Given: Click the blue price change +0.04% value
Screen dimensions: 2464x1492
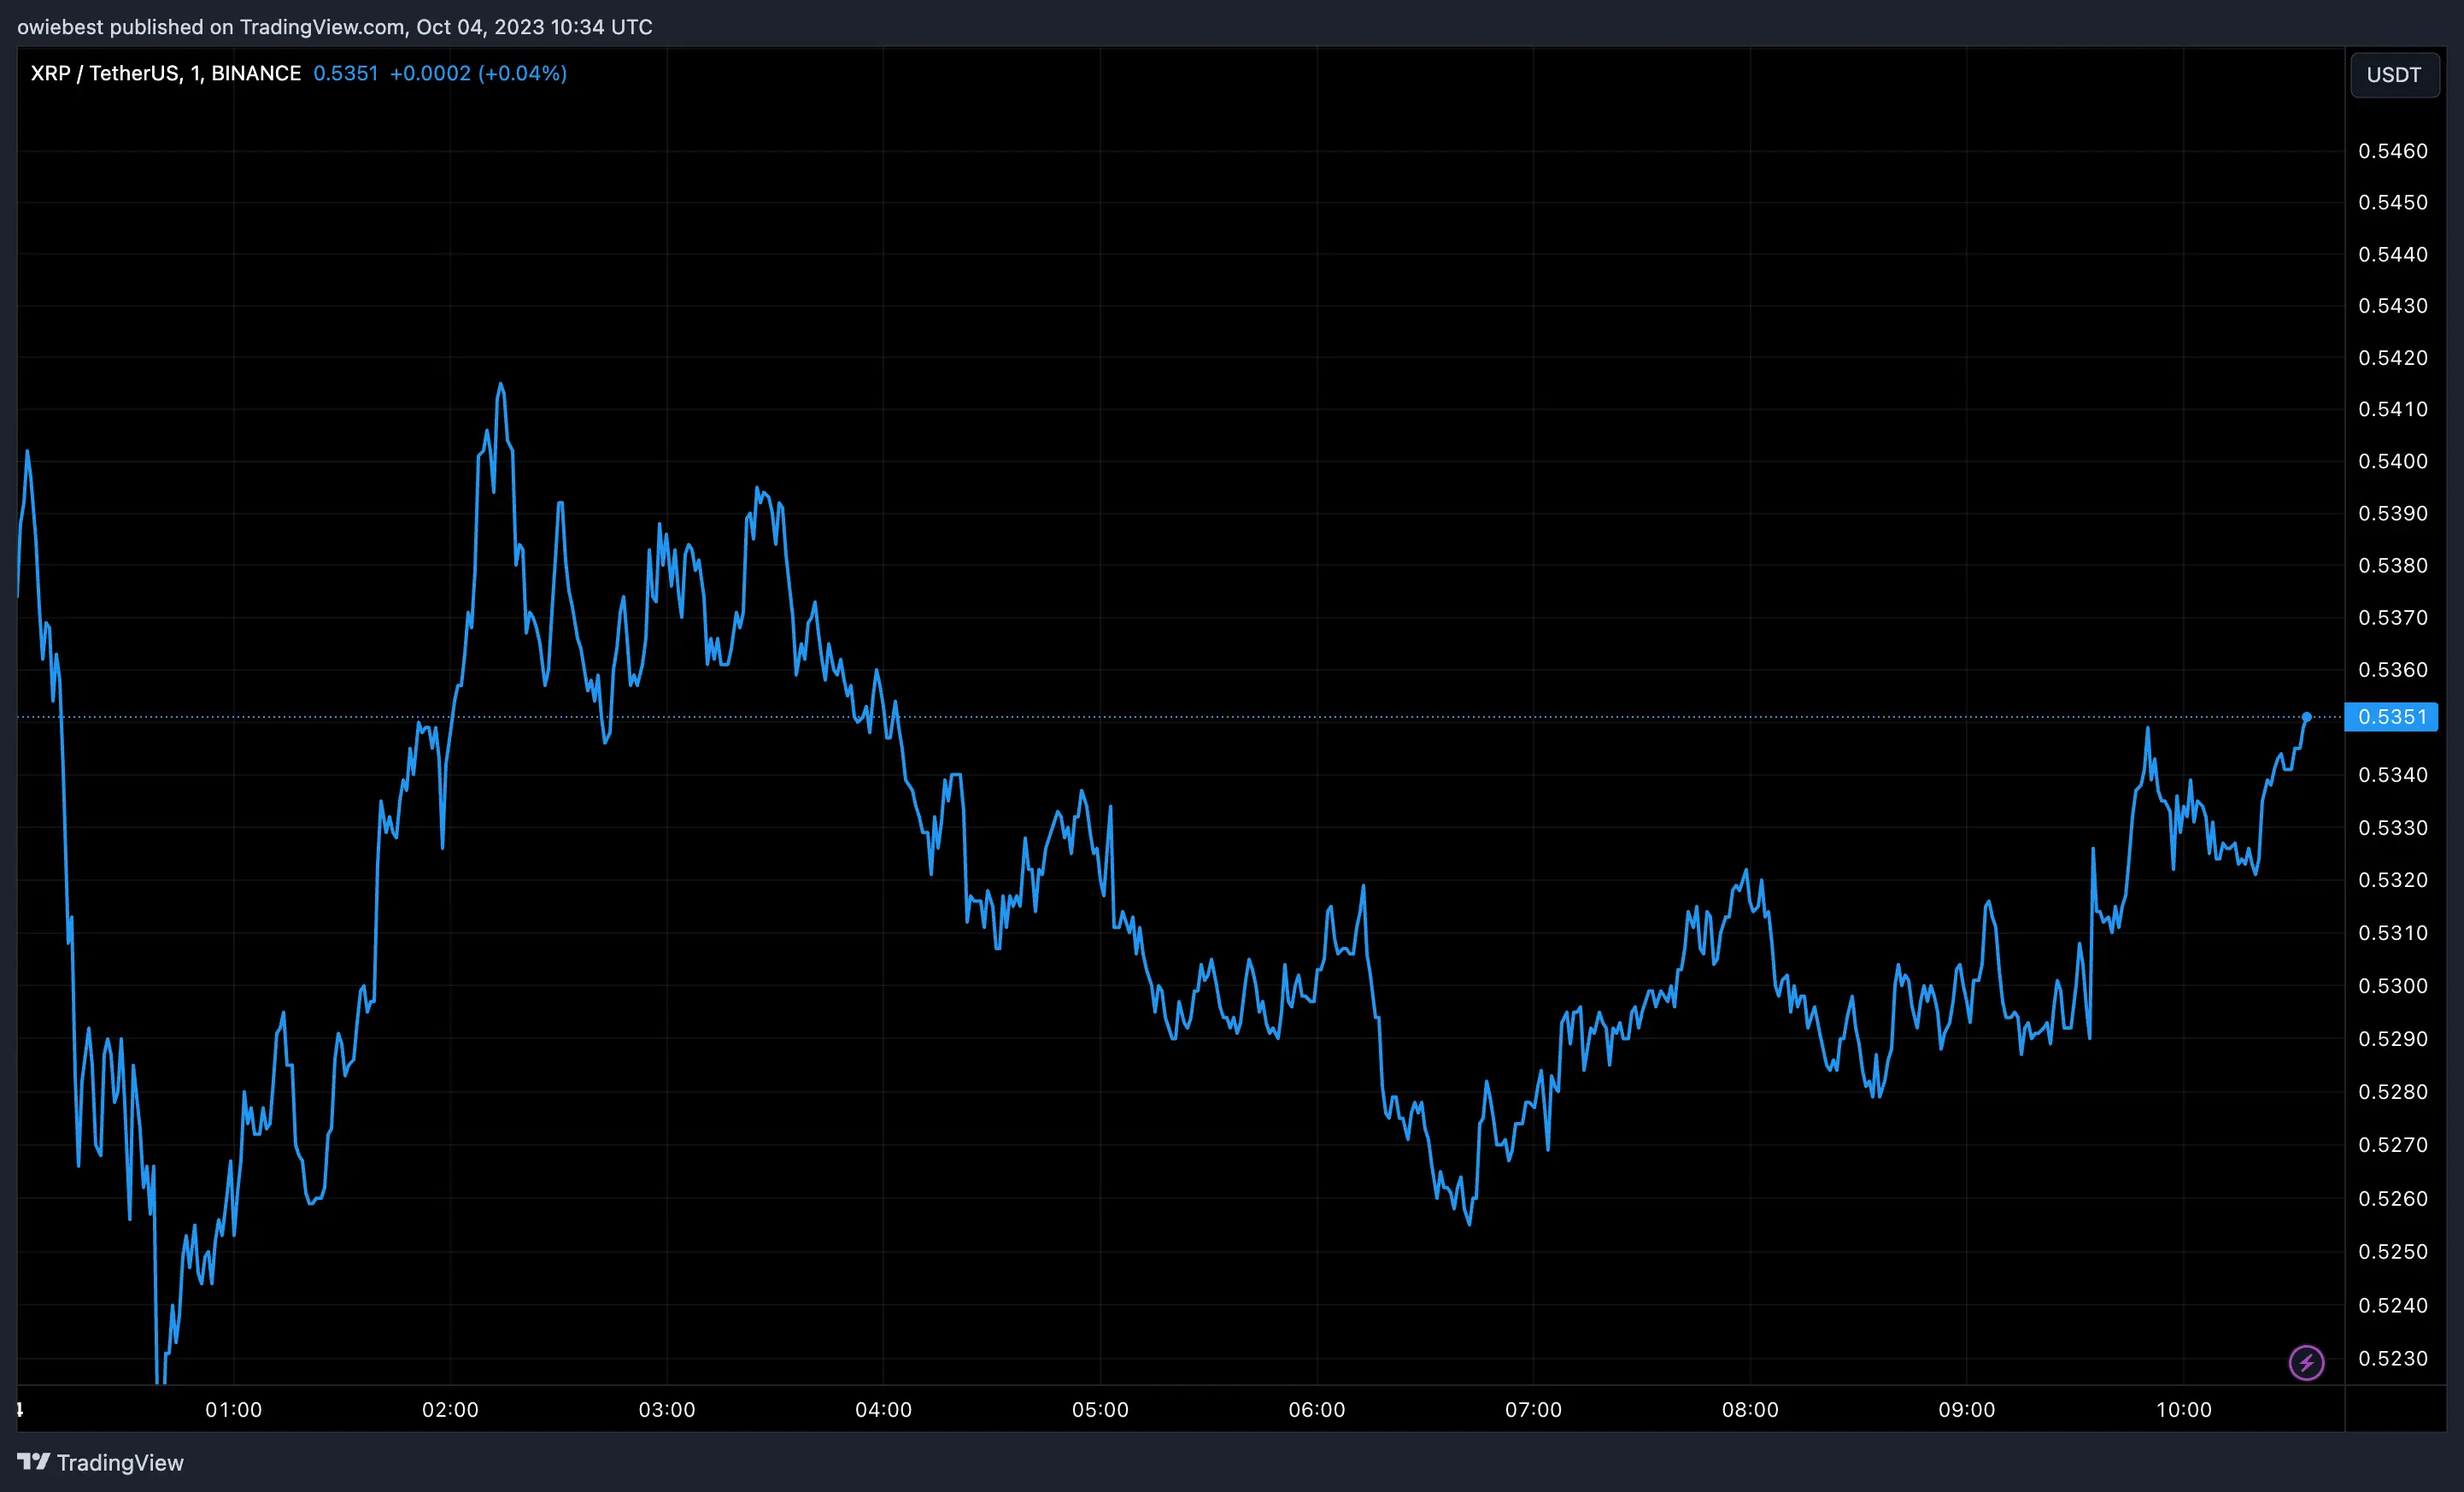Looking at the screenshot, I should click(x=524, y=72).
